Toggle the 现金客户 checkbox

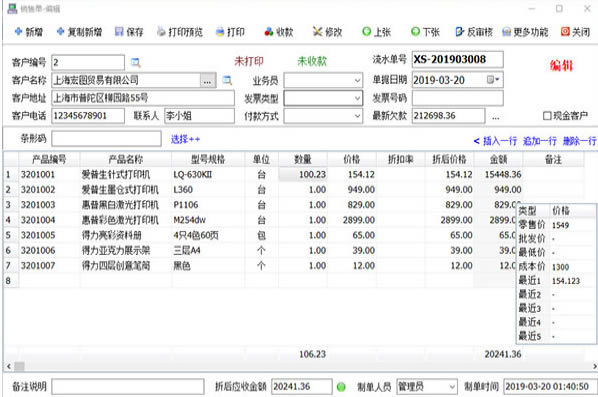click(547, 116)
